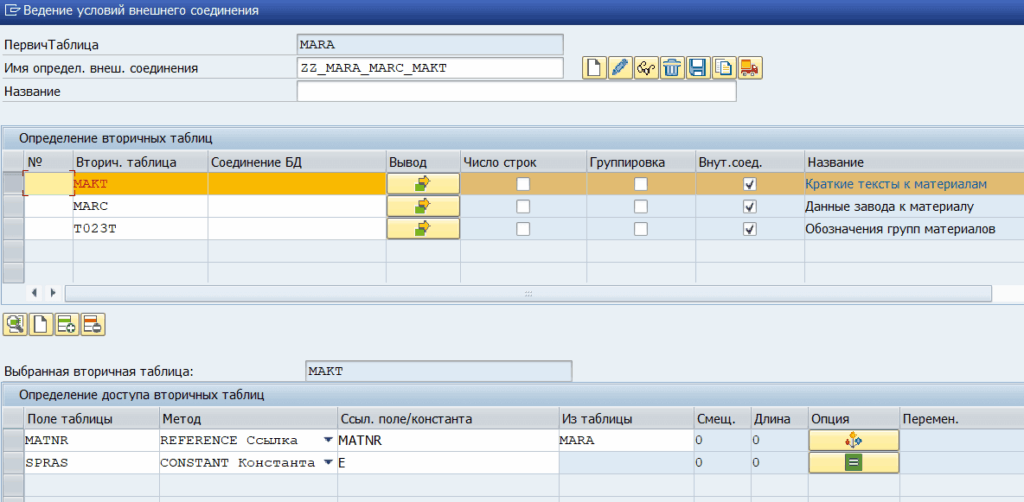Click the delete row icon with minus
The height and width of the screenshot is (502, 1024).
click(x=93, y=324)
